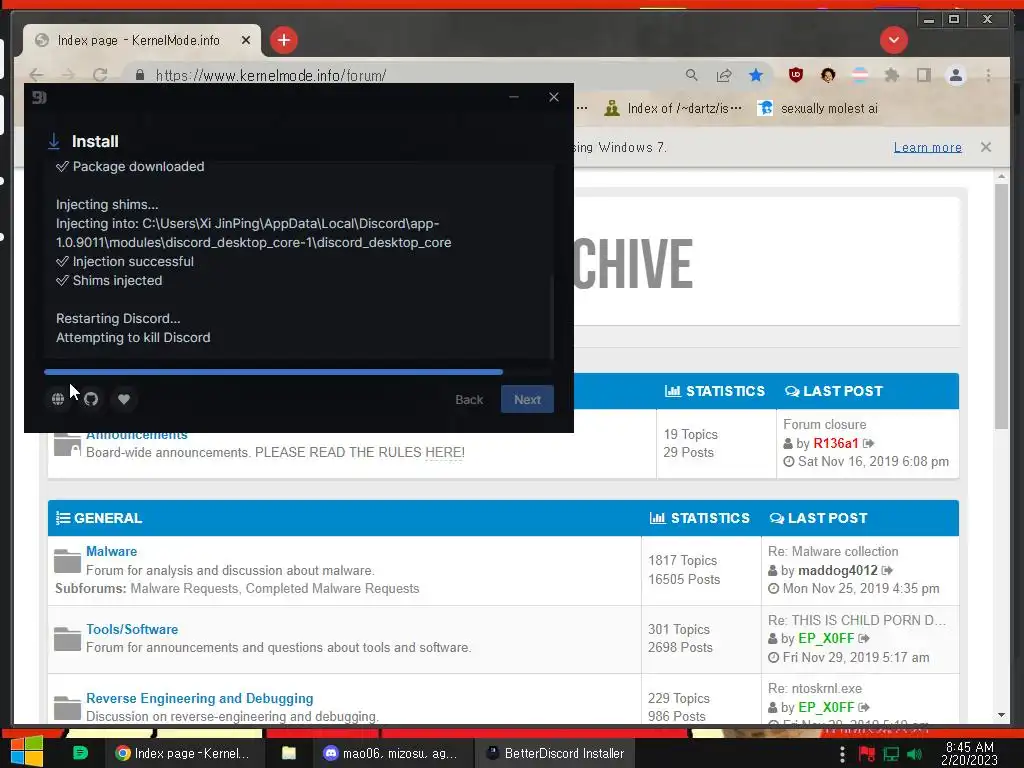
Task: Open the Tools/Software forum link
Action: click(132, 630)
